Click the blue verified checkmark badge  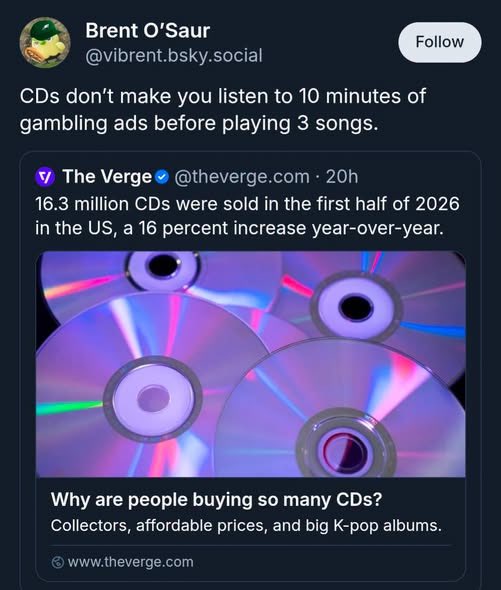[162, 177]
